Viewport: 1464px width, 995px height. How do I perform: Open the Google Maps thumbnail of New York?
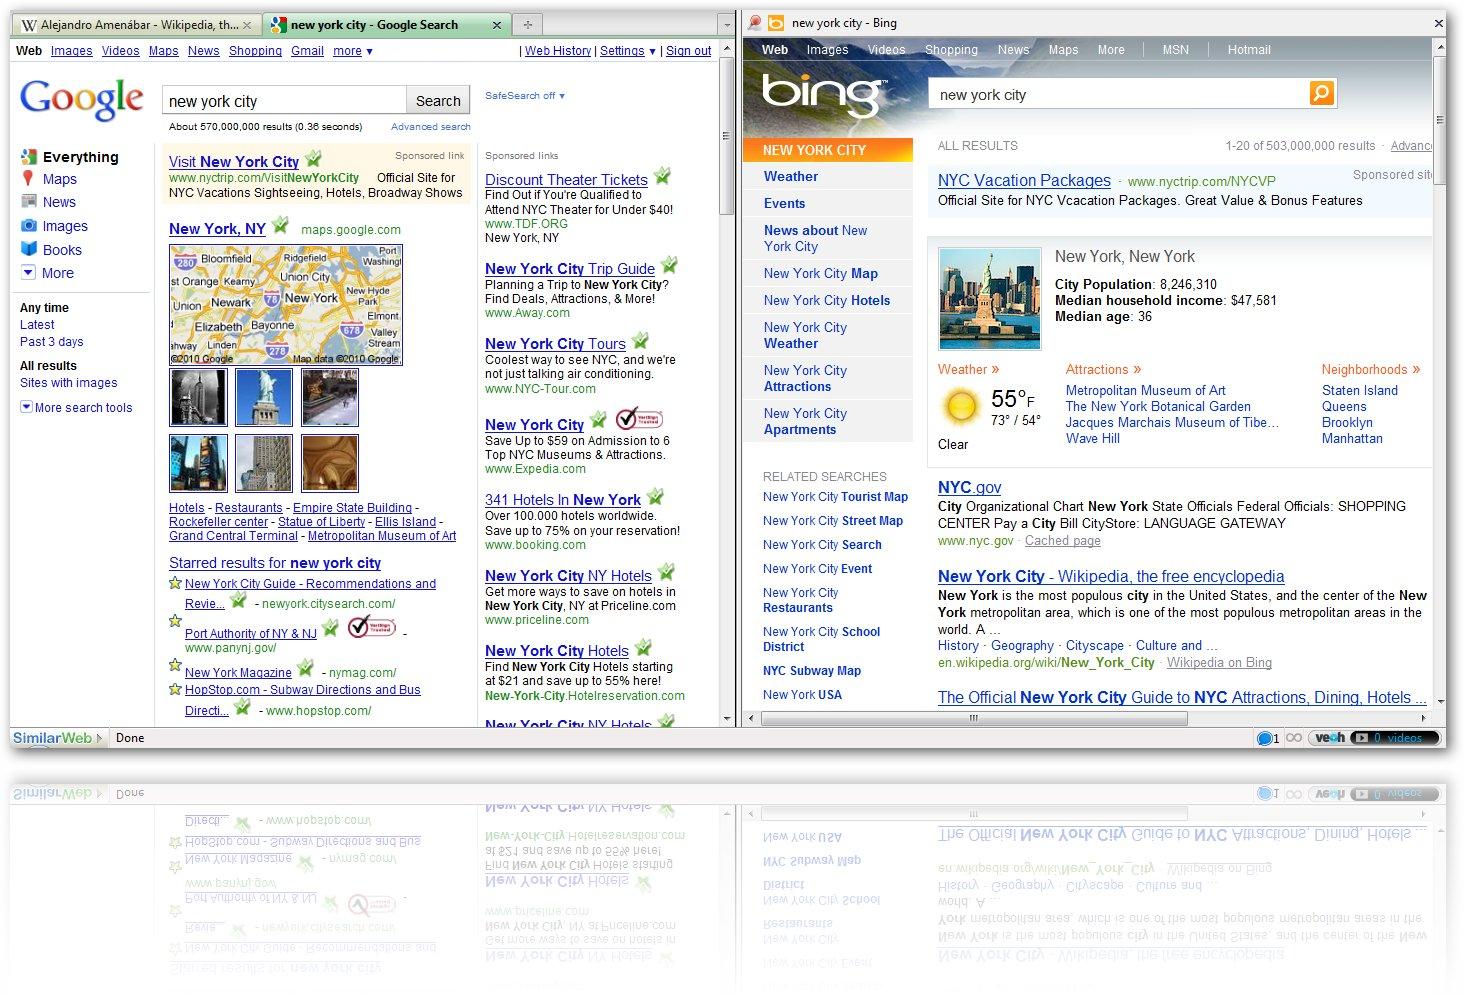(x=286, y=304)
